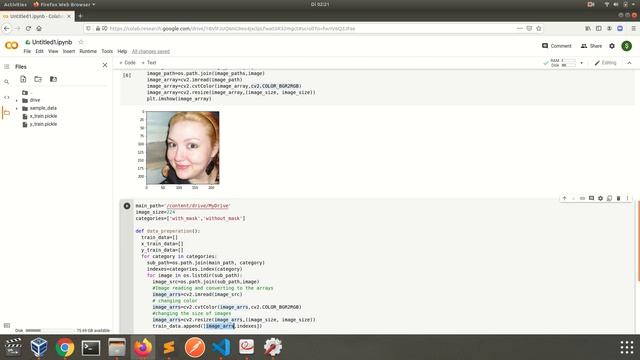Open the Insert menu
The width and height of the screenshot is (640, 360).
69,51
